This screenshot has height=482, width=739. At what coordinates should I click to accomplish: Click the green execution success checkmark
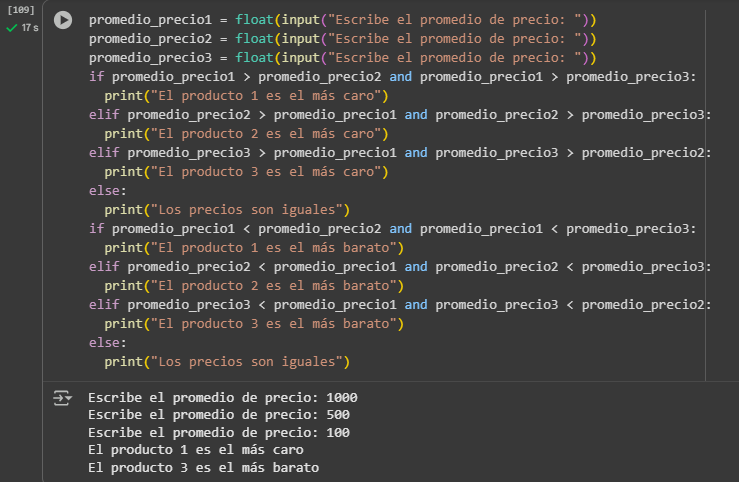click(12, 28)
